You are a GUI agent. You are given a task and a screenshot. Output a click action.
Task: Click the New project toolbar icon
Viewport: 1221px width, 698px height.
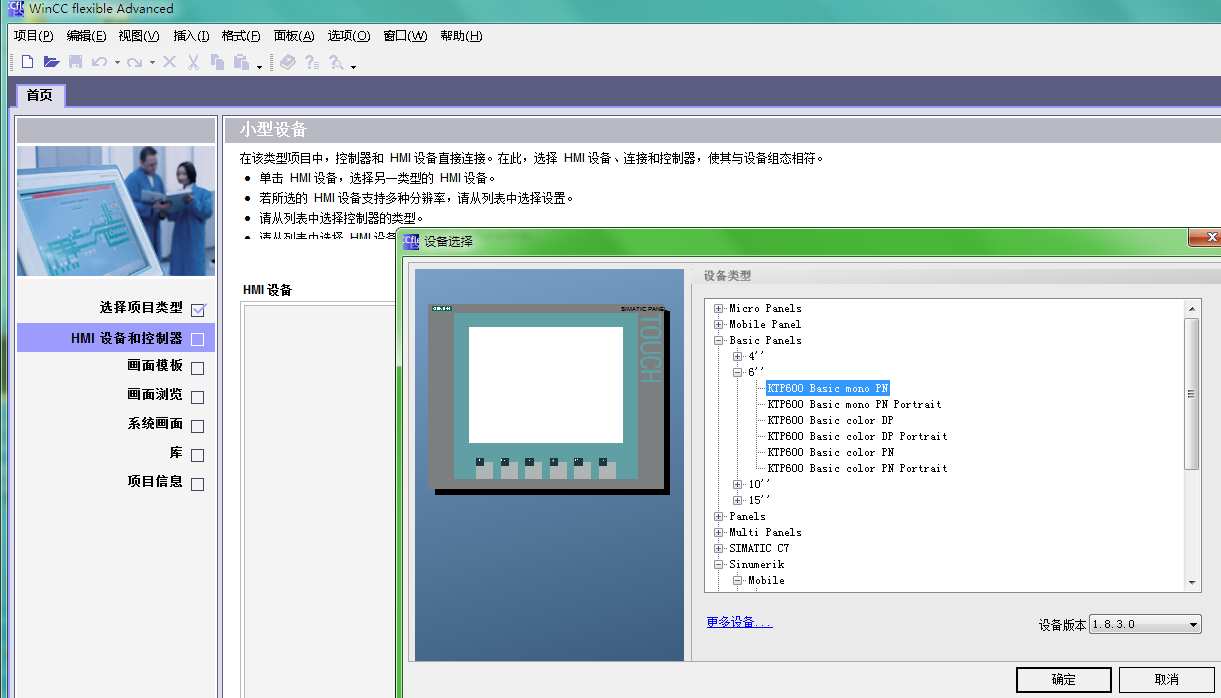pyautogui.click(x=28, y=62)
